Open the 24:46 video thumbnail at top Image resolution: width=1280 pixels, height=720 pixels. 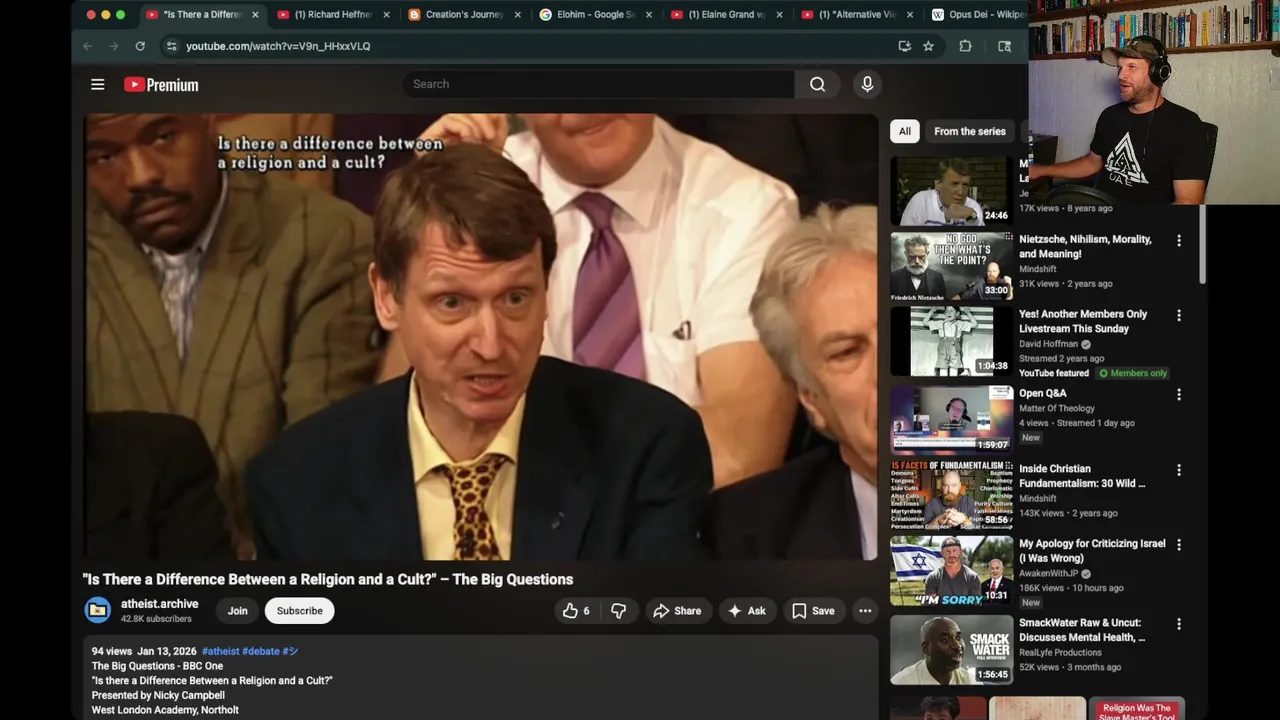point(951,191)
